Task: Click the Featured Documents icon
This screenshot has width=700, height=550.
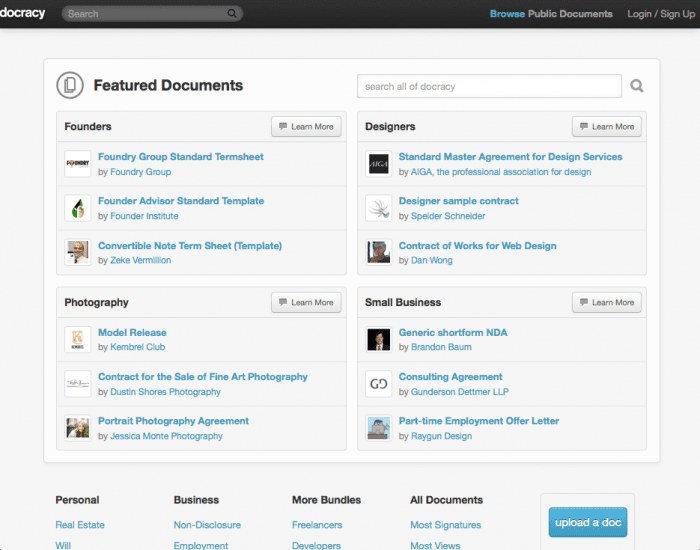Action: [x=70, y=86]
